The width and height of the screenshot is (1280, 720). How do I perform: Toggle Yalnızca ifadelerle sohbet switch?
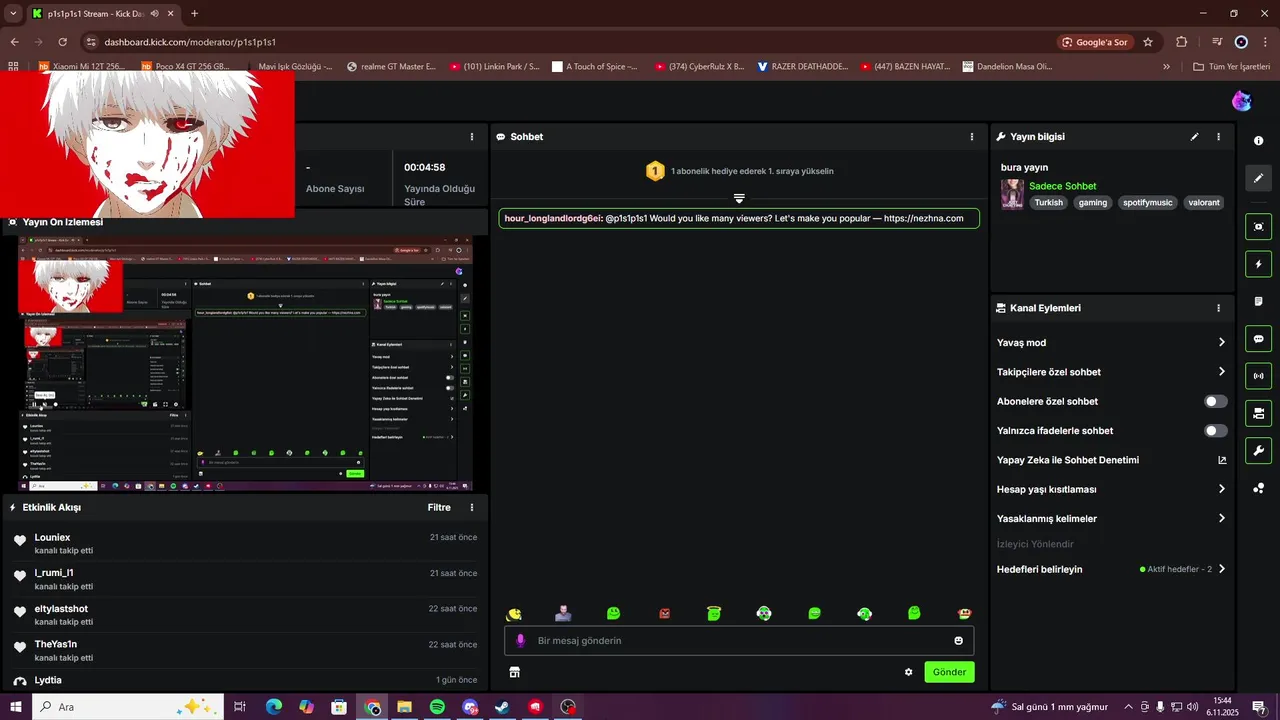pyautogui.click(x=1215, y=431)
